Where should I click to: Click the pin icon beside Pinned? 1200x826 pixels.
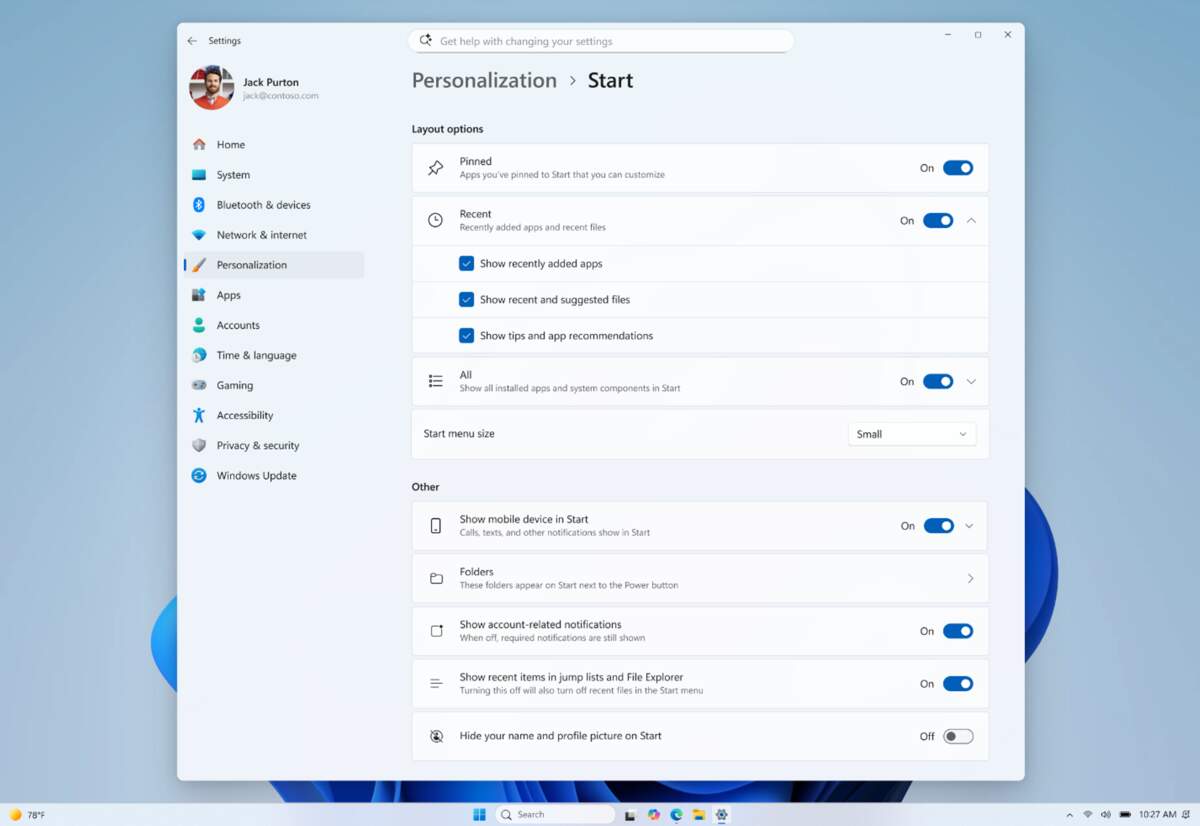pyautogui.click(x=435, y=168)
